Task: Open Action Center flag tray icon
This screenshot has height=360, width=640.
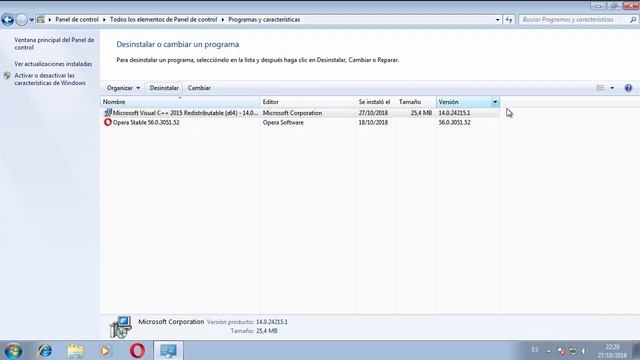Action: coord(561,351)
